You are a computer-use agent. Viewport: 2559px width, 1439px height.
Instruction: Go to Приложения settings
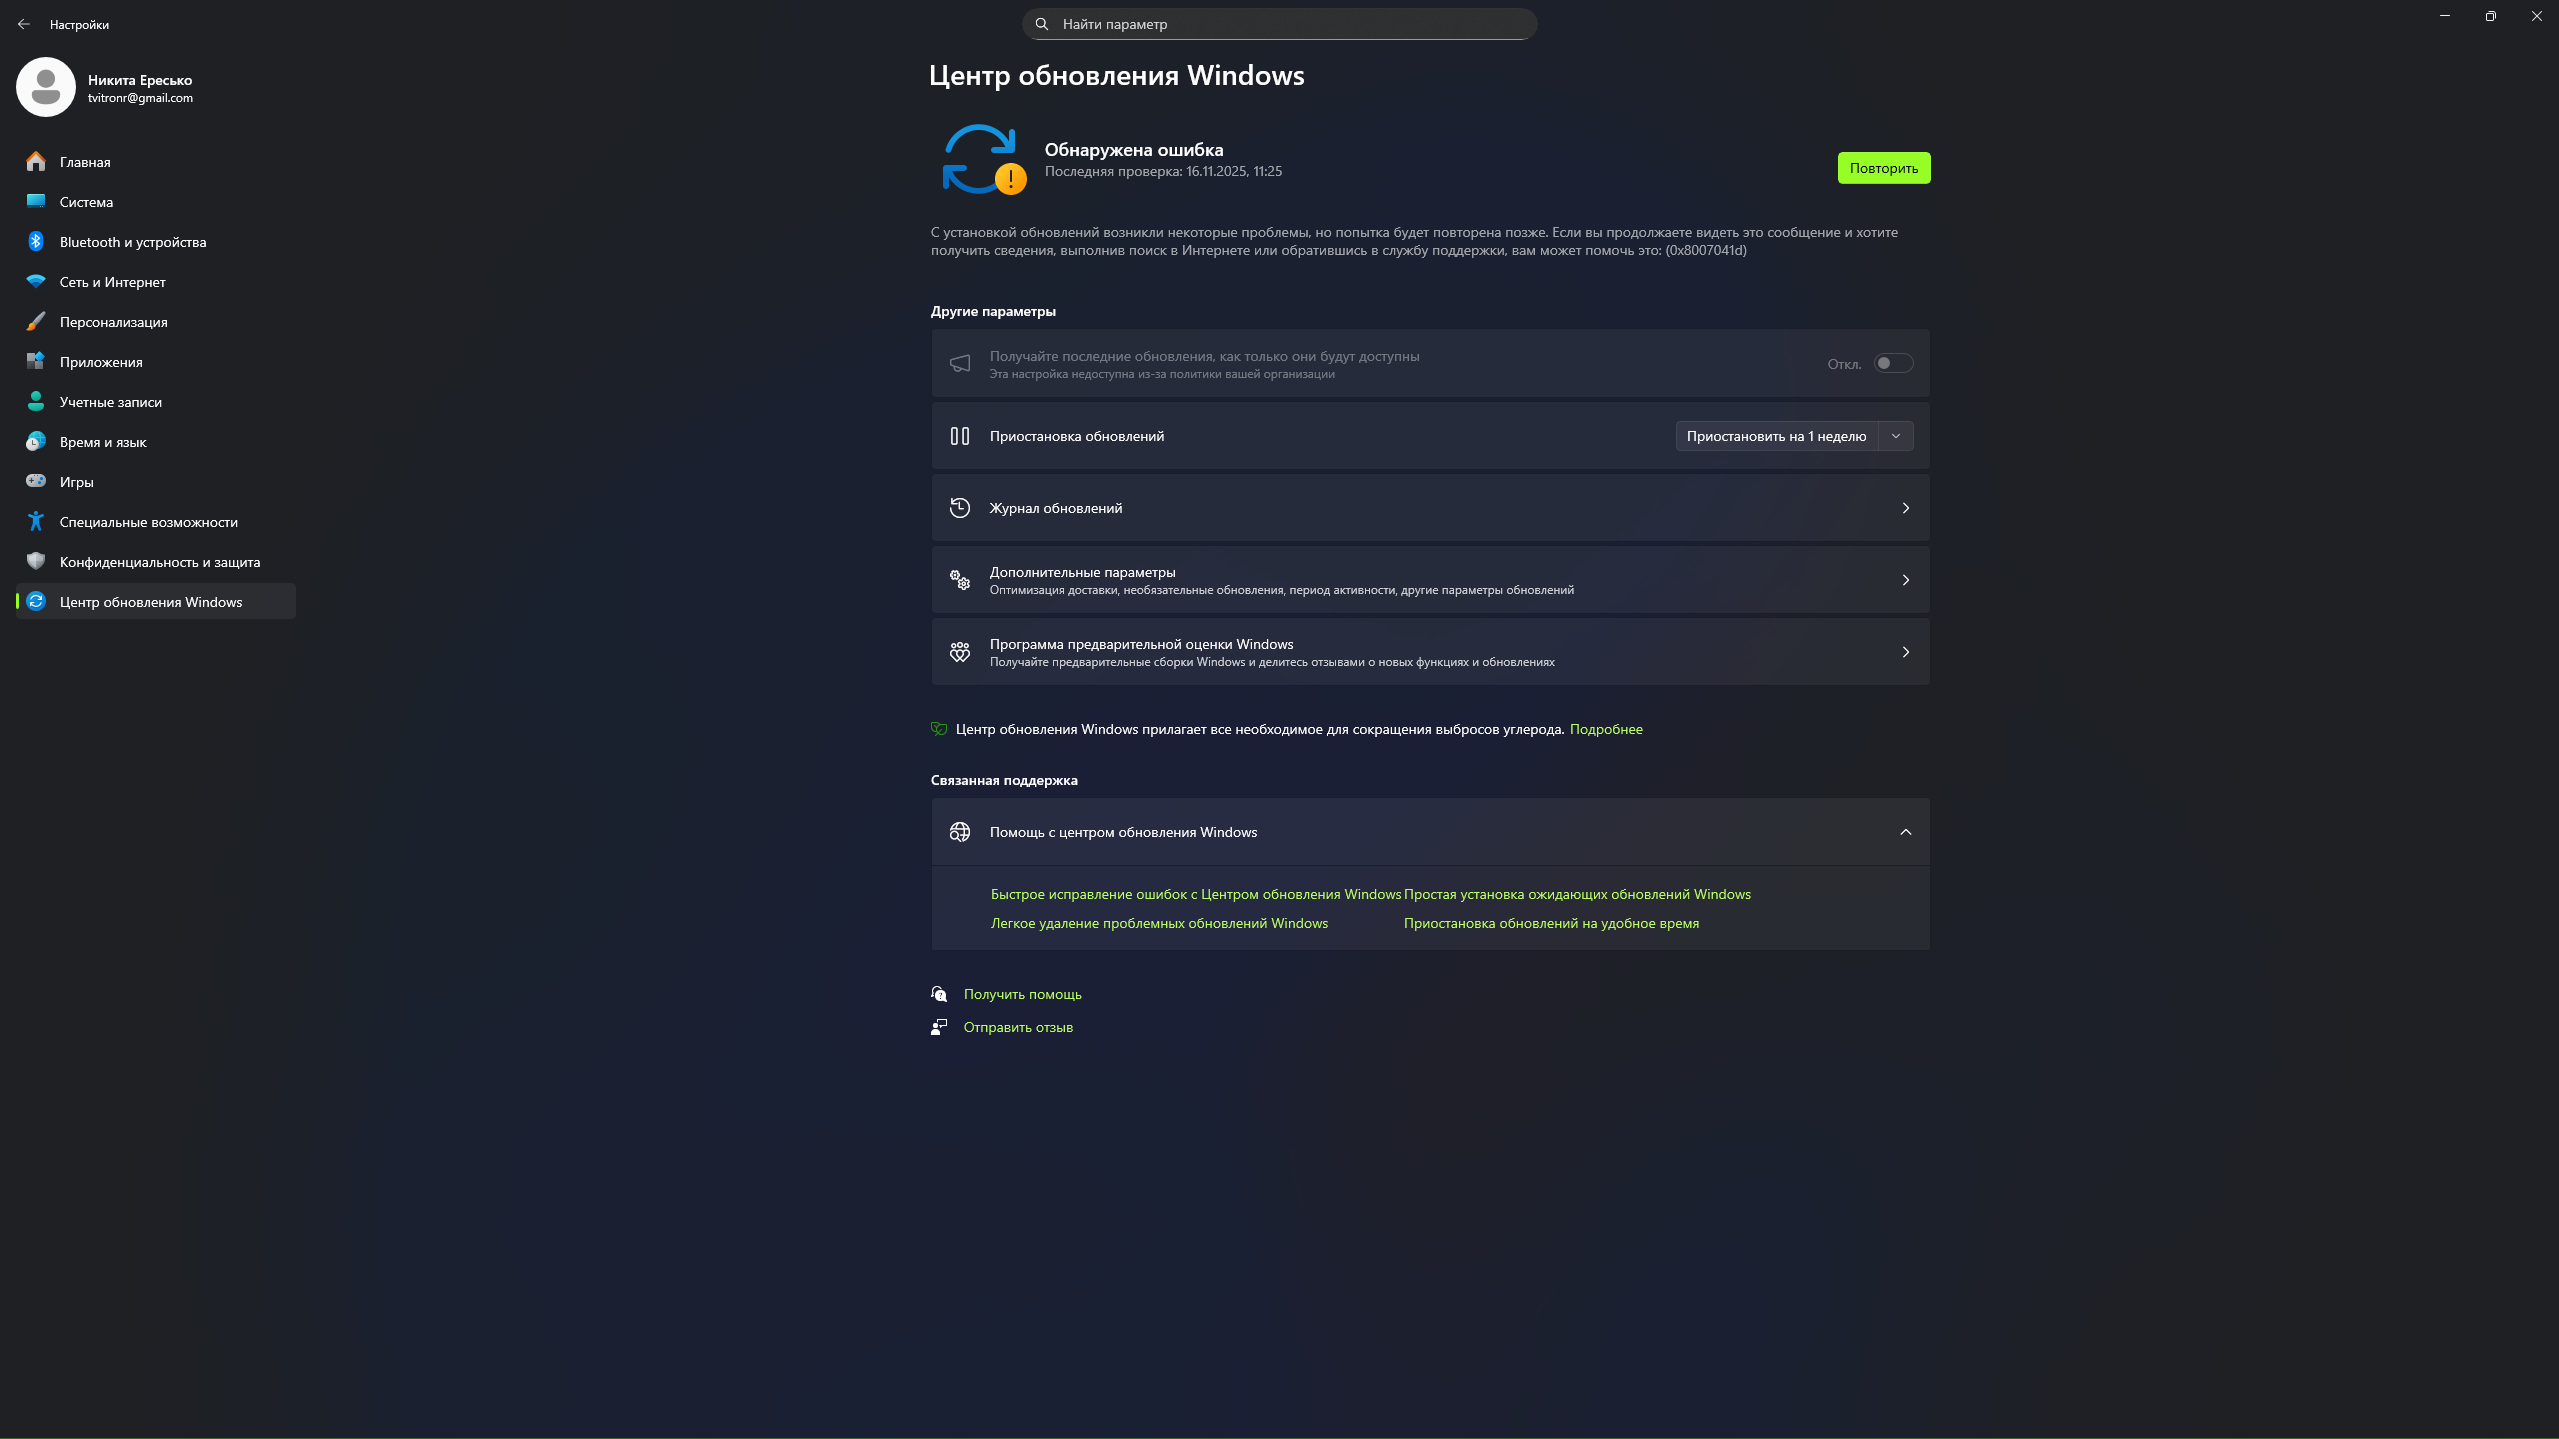[x=156, y=361]
